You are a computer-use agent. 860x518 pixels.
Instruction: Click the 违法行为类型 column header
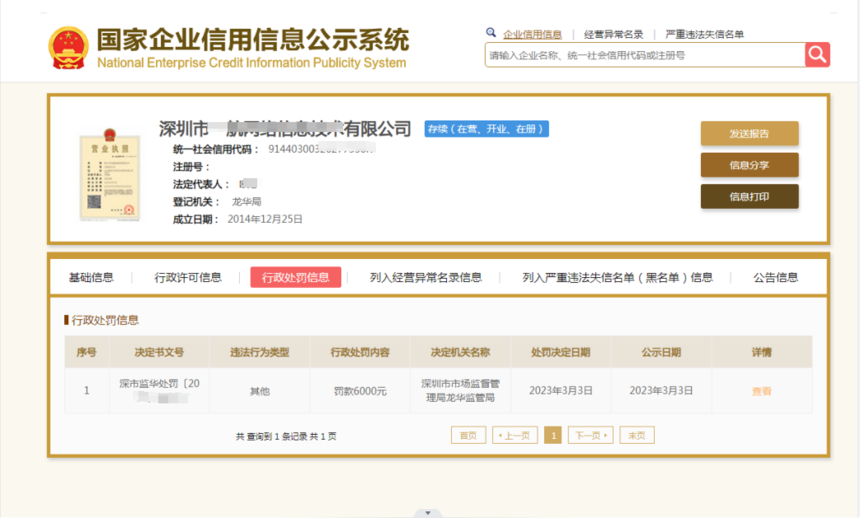click(x=259, y=352)
